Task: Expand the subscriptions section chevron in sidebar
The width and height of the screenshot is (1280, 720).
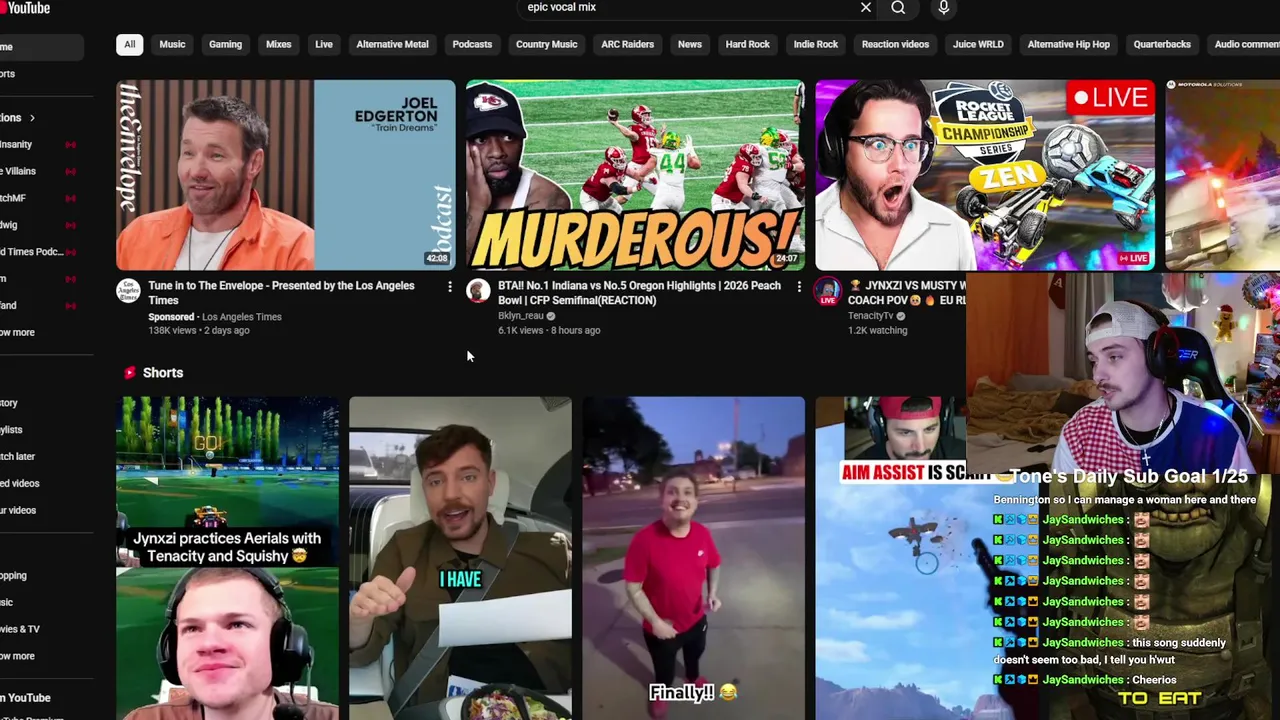Action: click(x=32, y=118)
